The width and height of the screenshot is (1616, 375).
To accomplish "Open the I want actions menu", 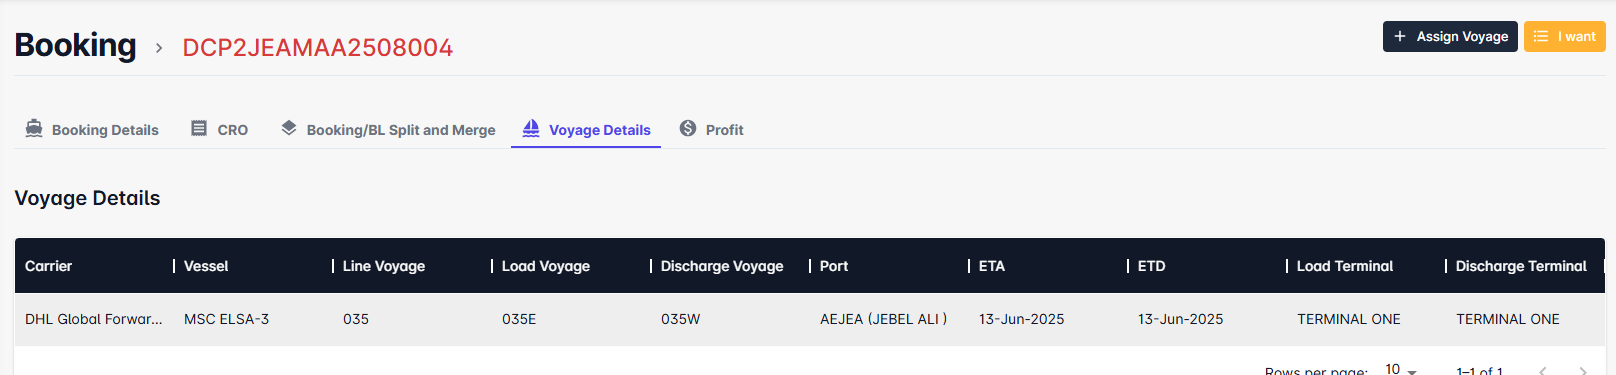I will click(x=1564, y=36).
